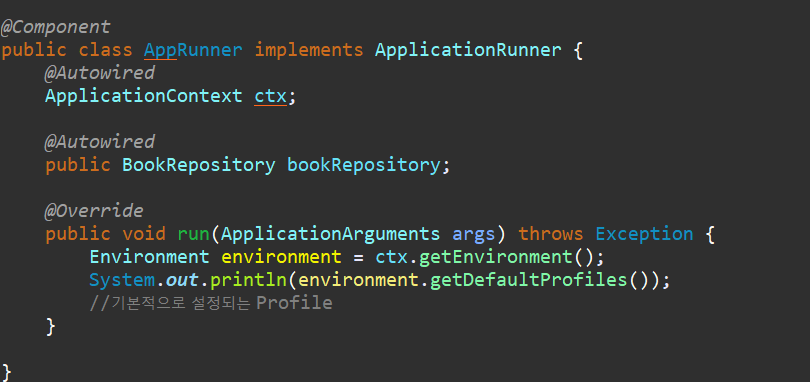
Task: Select the 'void' keyword
Action: (144, 234)
